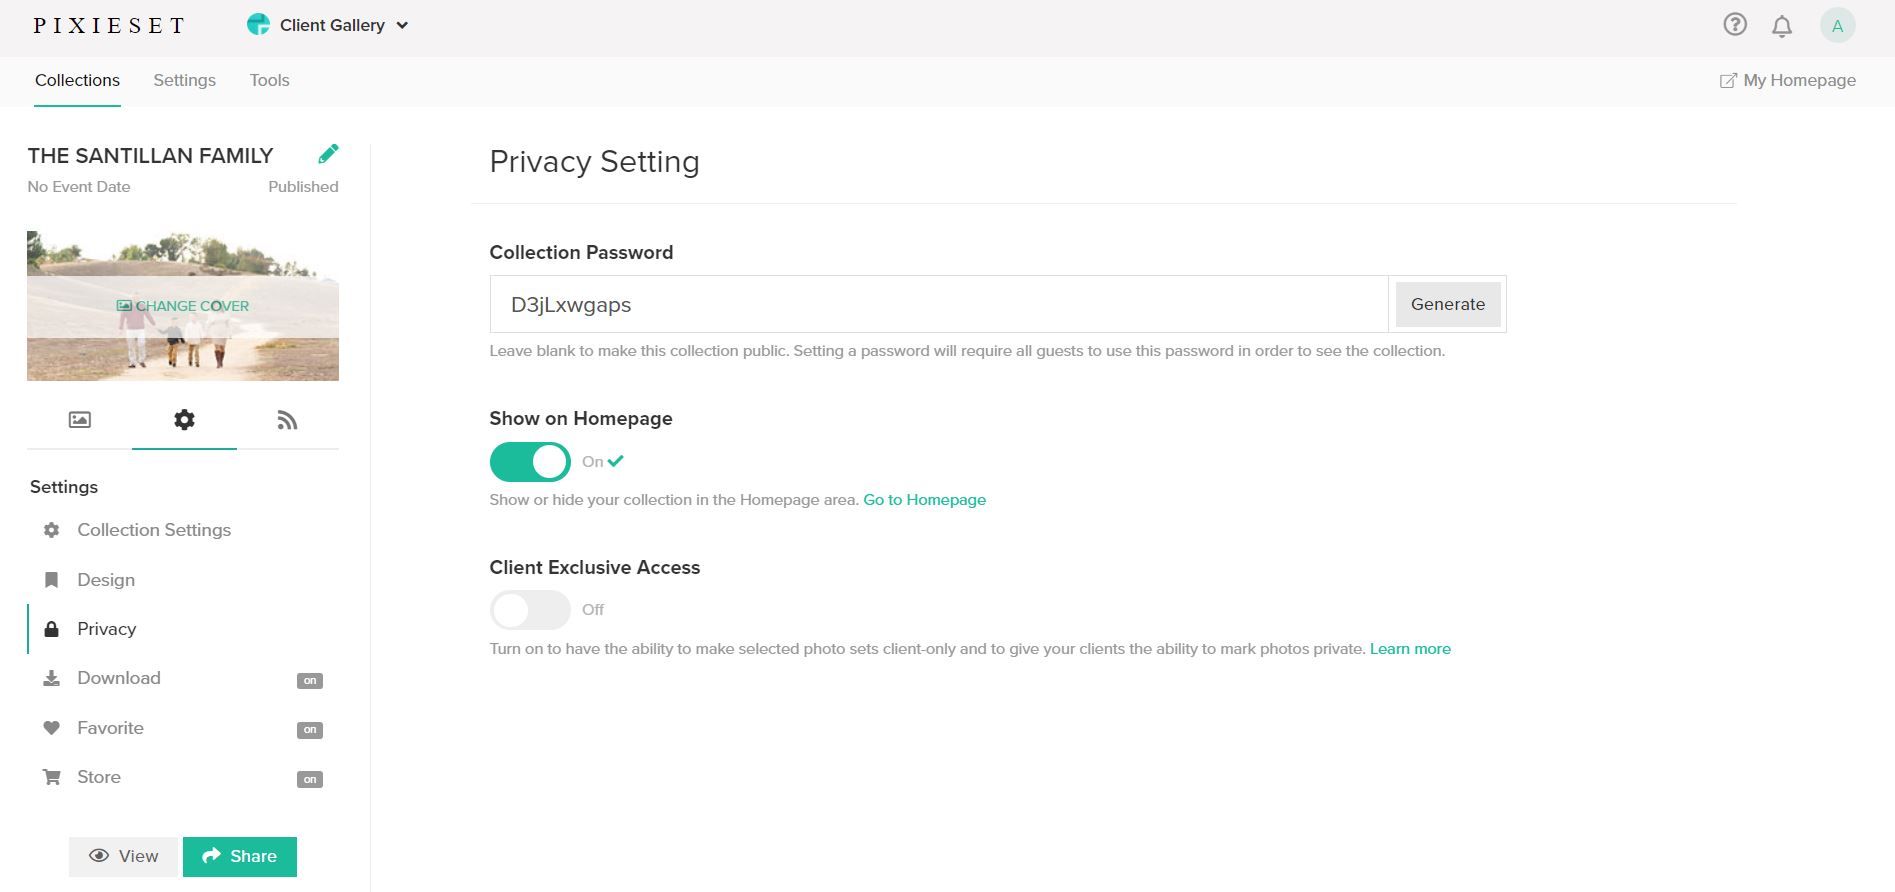Click the Generate password button

coord(1447,305)
